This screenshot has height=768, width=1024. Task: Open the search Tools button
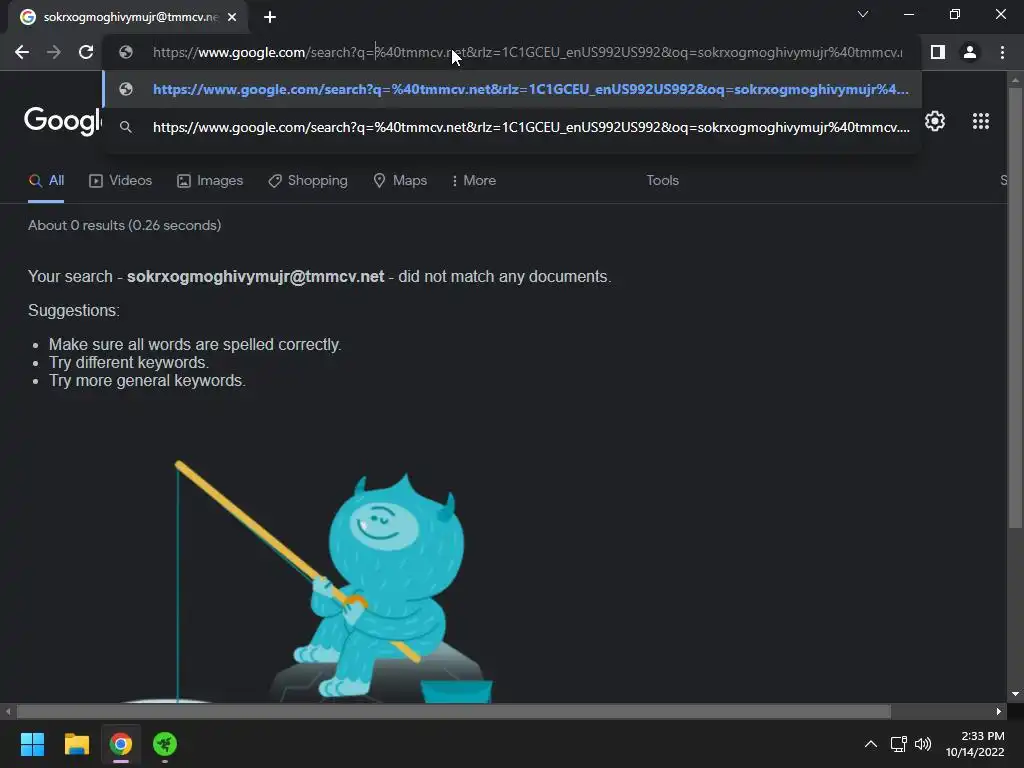coord(662,181)
